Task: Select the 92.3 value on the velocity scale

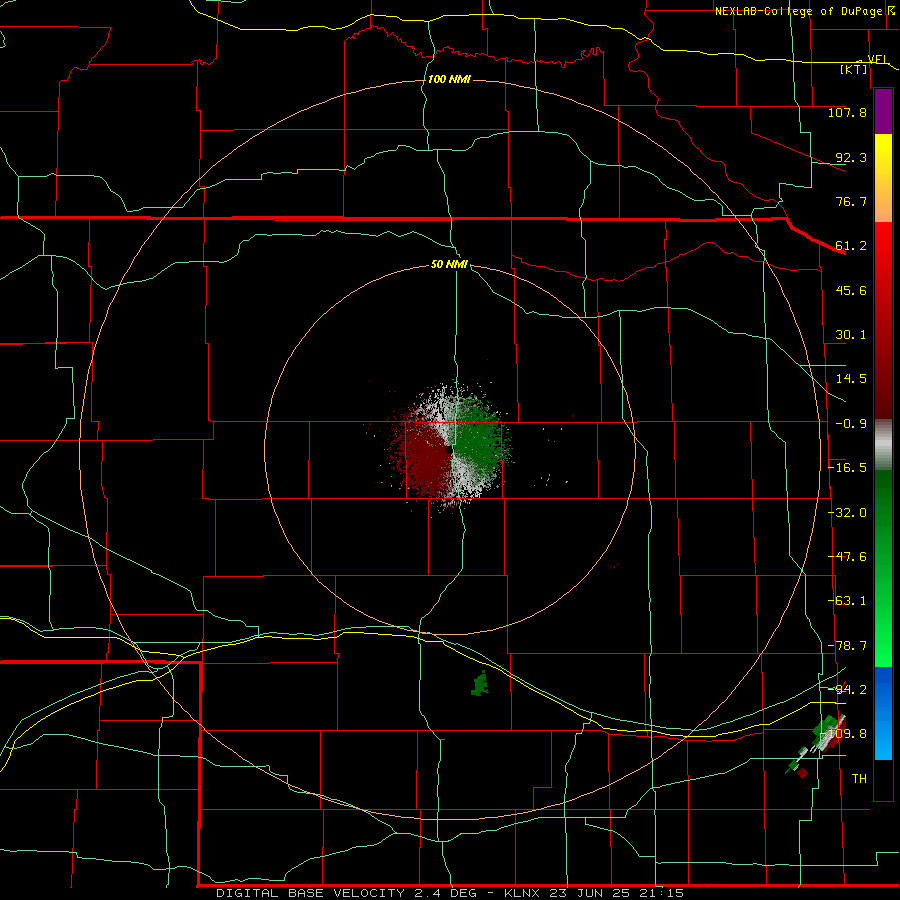Action: point(851,157)
